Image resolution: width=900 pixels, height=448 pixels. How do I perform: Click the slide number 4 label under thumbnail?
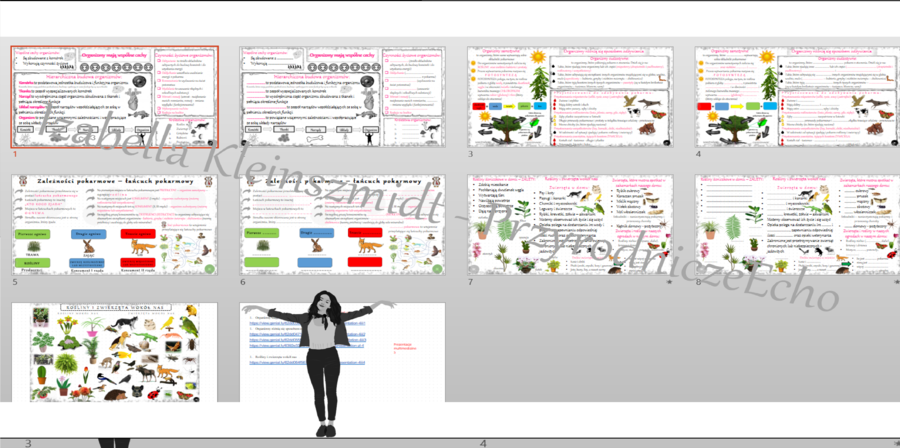(x=698, y=154)
